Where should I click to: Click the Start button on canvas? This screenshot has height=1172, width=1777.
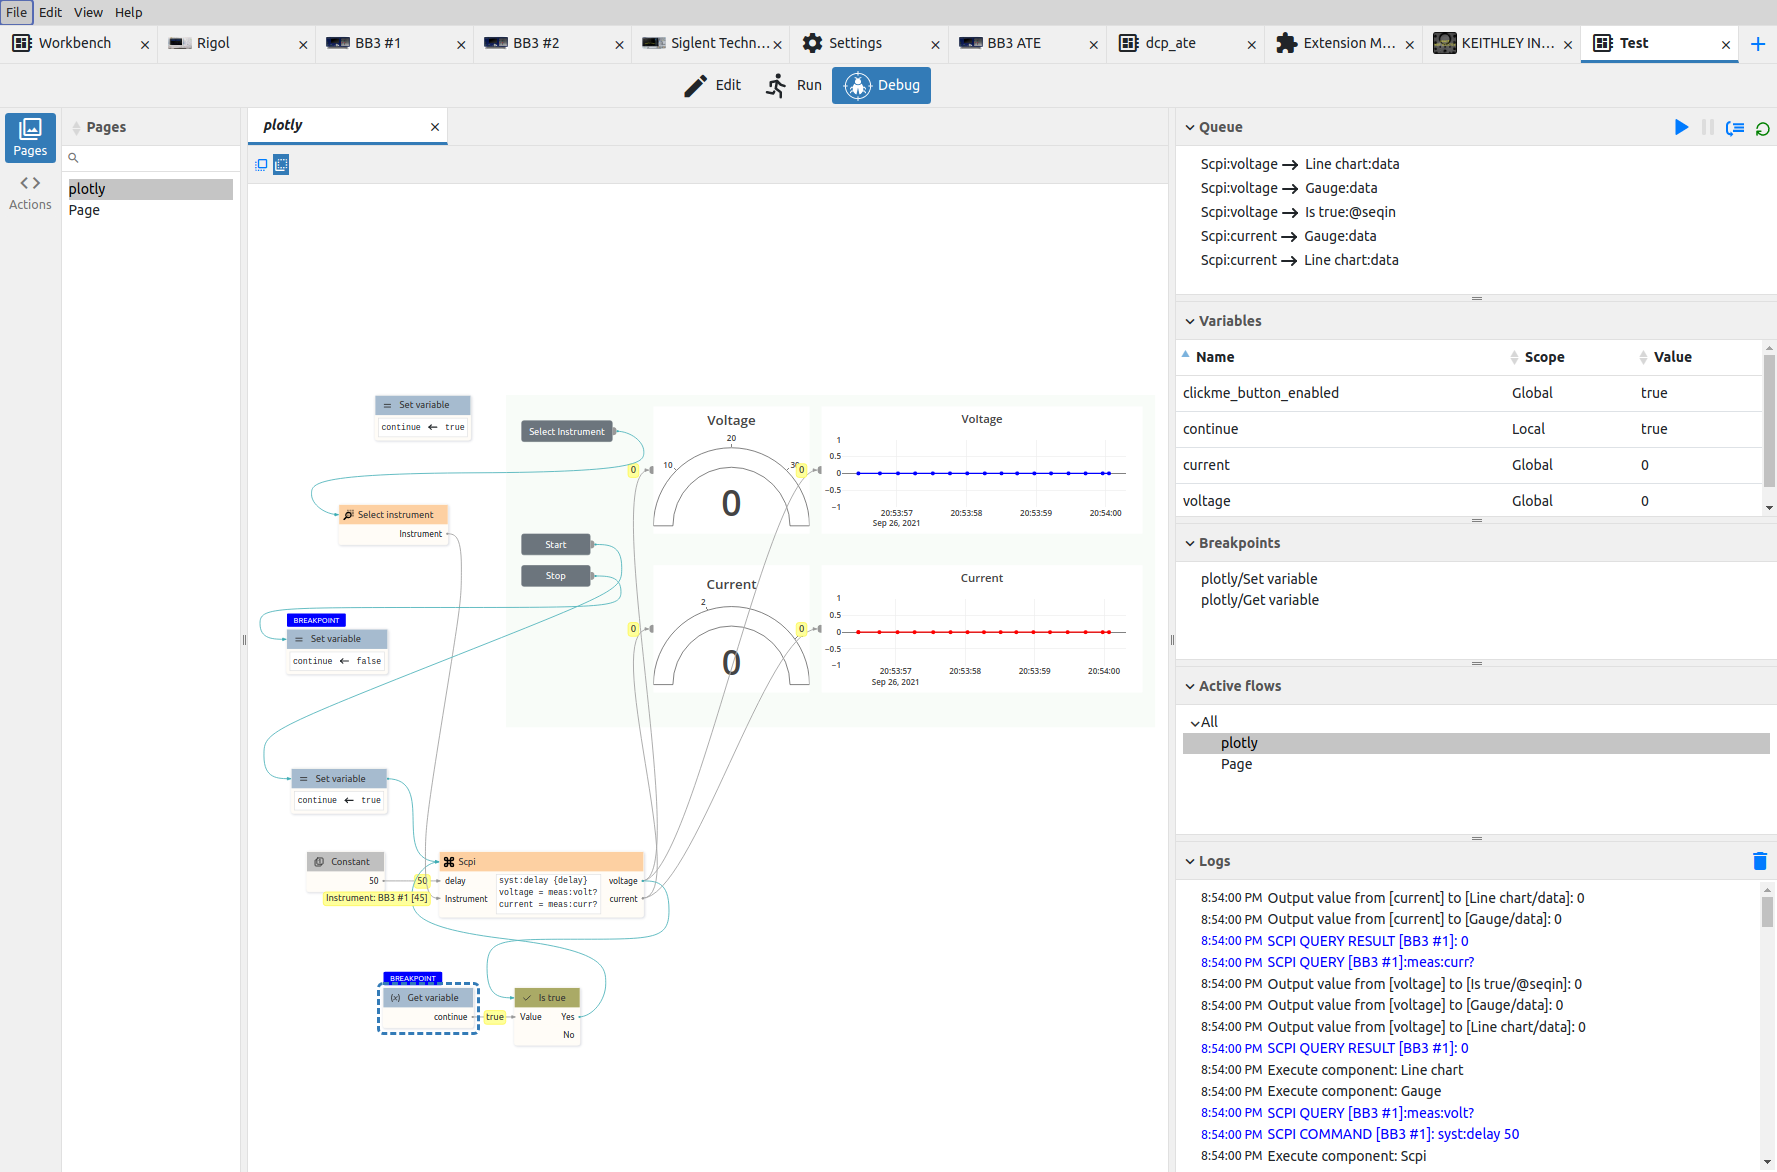(x=555, y=545)
